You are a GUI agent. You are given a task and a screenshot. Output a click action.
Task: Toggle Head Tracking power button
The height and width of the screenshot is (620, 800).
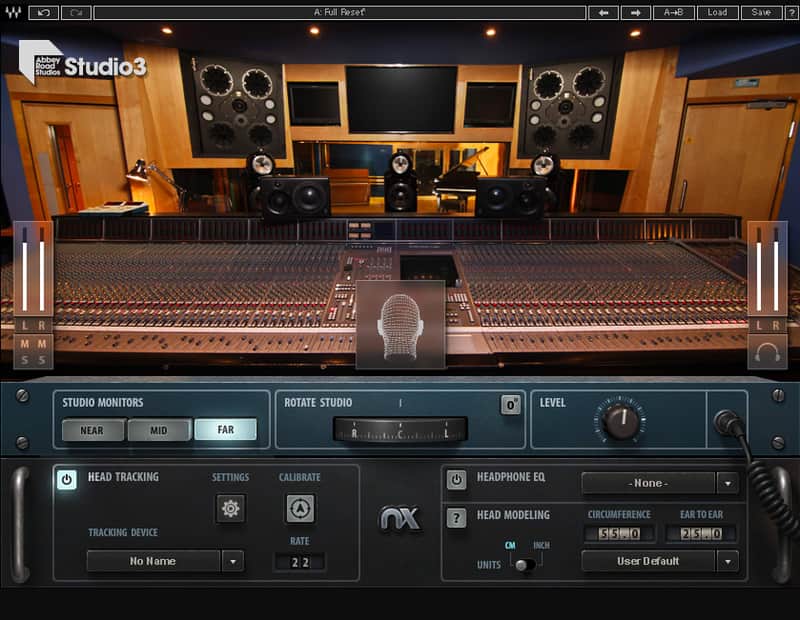pos(67,480)
